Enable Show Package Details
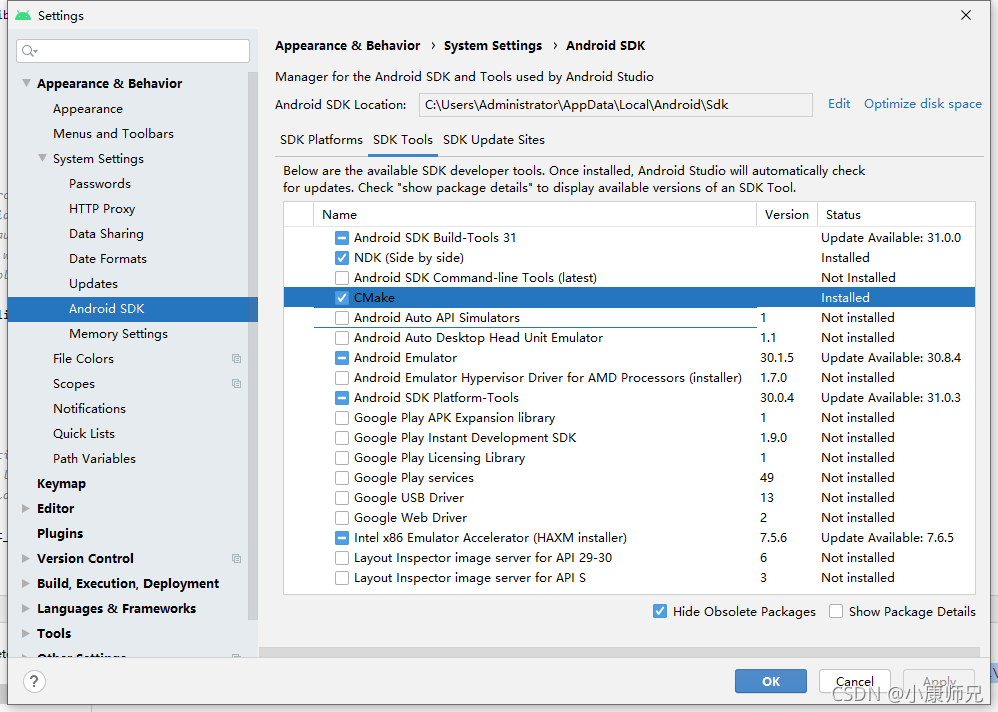998x712 pixels. pyautogui.click(x=836, y=611)
